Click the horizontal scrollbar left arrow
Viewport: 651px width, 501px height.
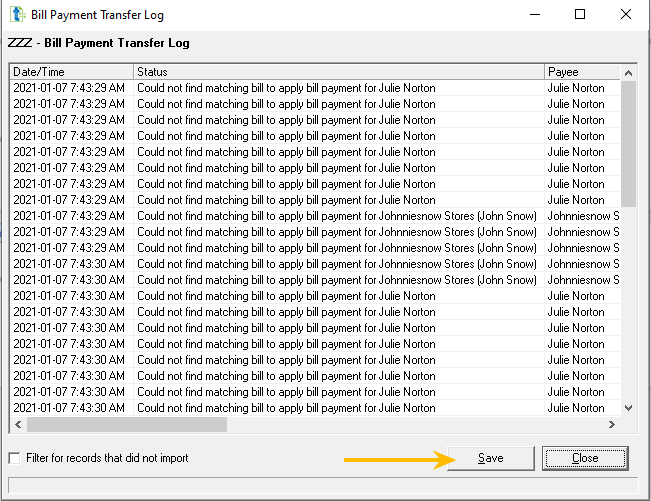coord(18,425)
